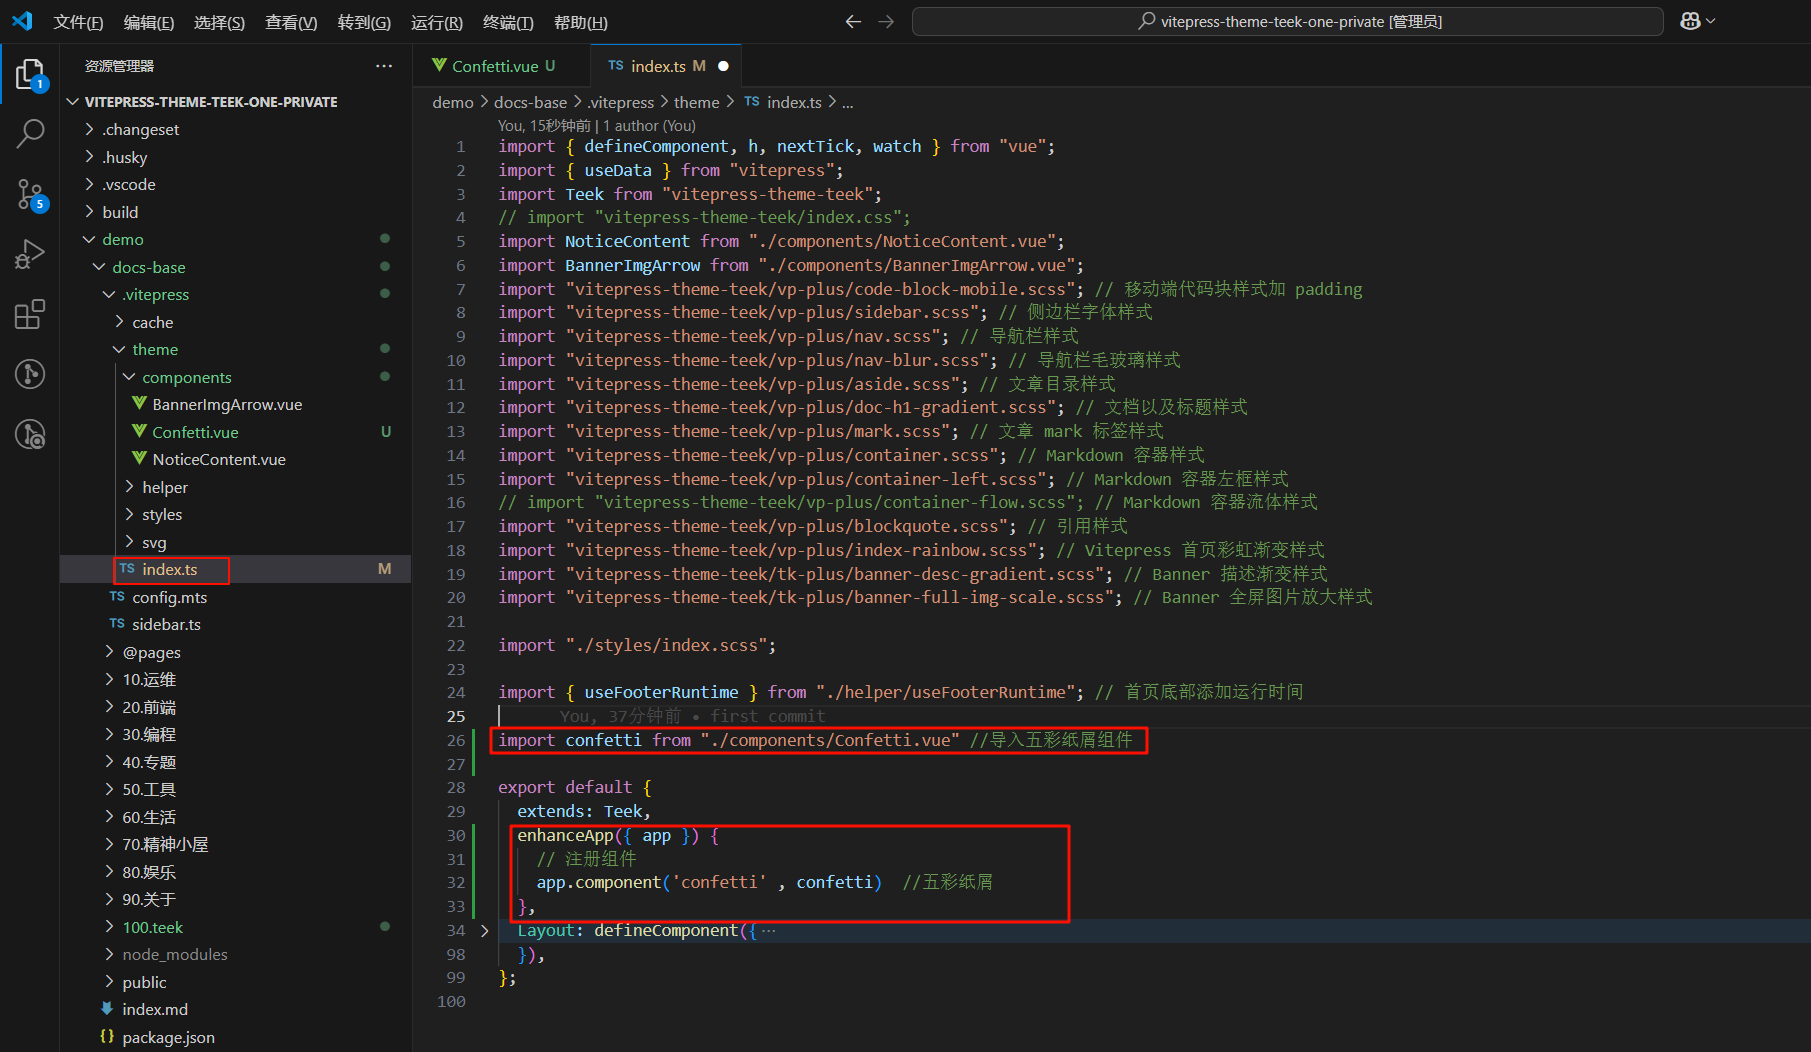Viewport: 1811px width, 1052px height.
Task: Open the Explorer view in activity bar
Action: click(30, 74)
